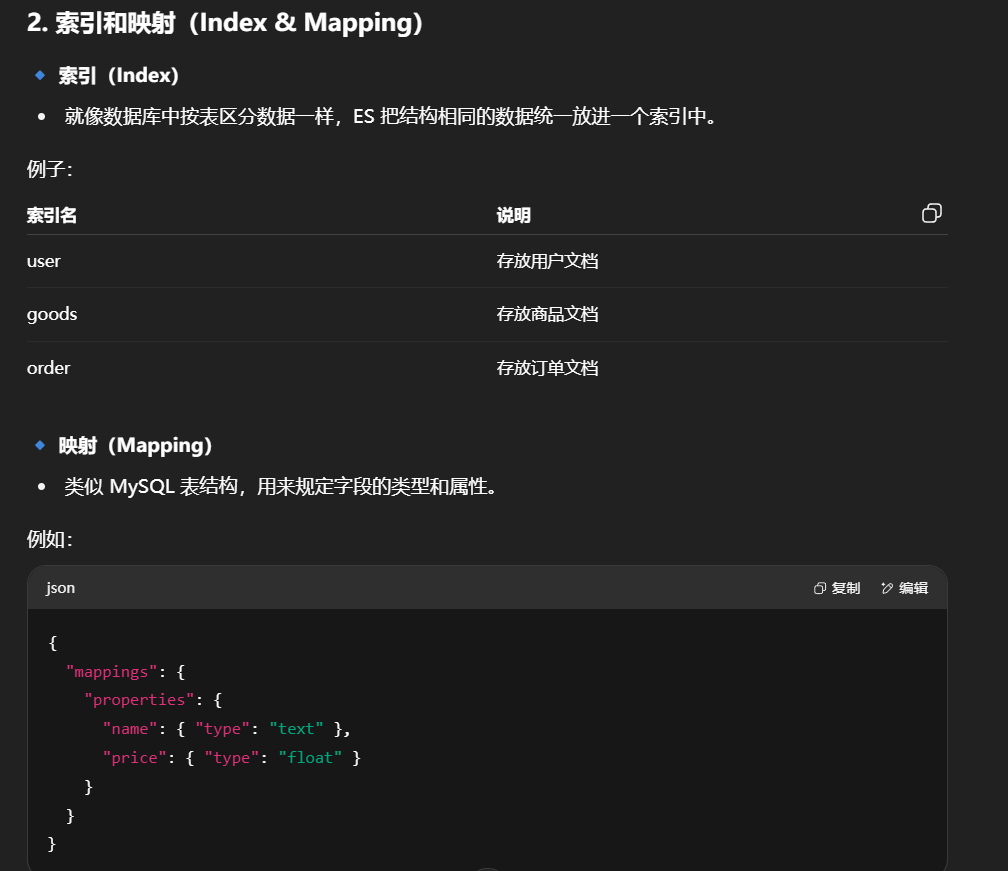Click the 存放用户文档 description cell

[x=547, y=261]
